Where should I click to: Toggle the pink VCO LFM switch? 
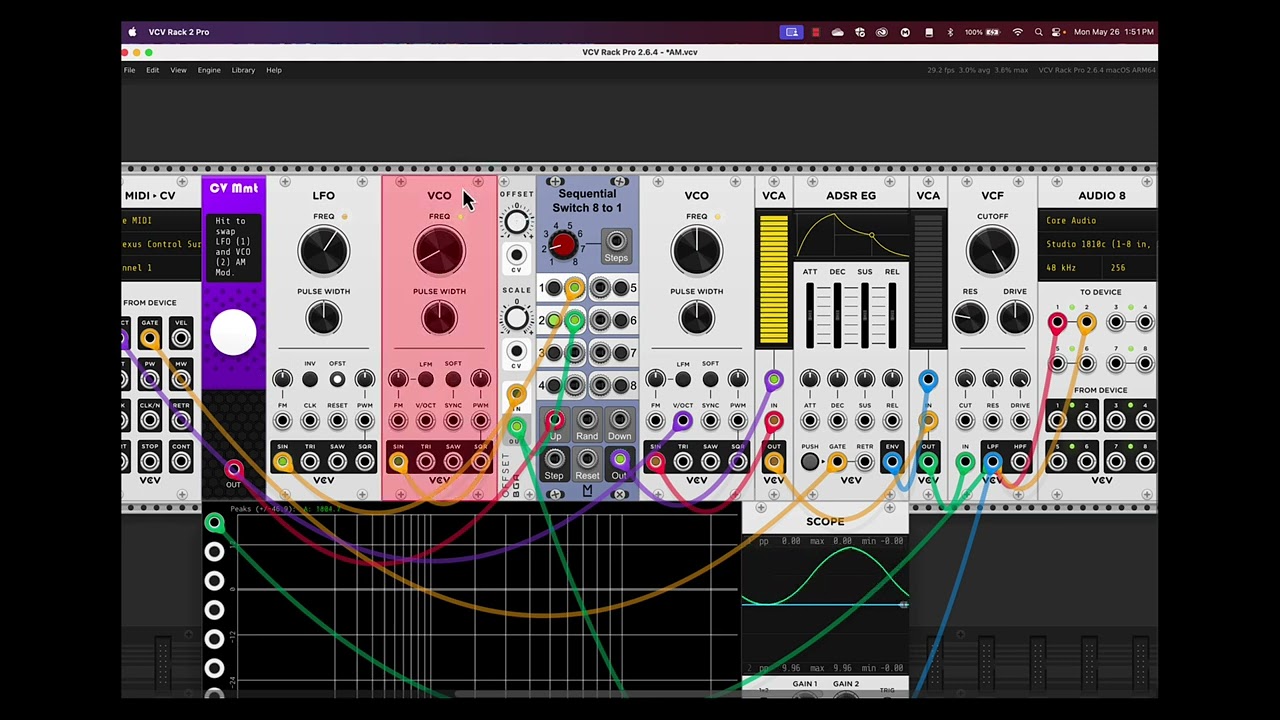tap(426, 379)
